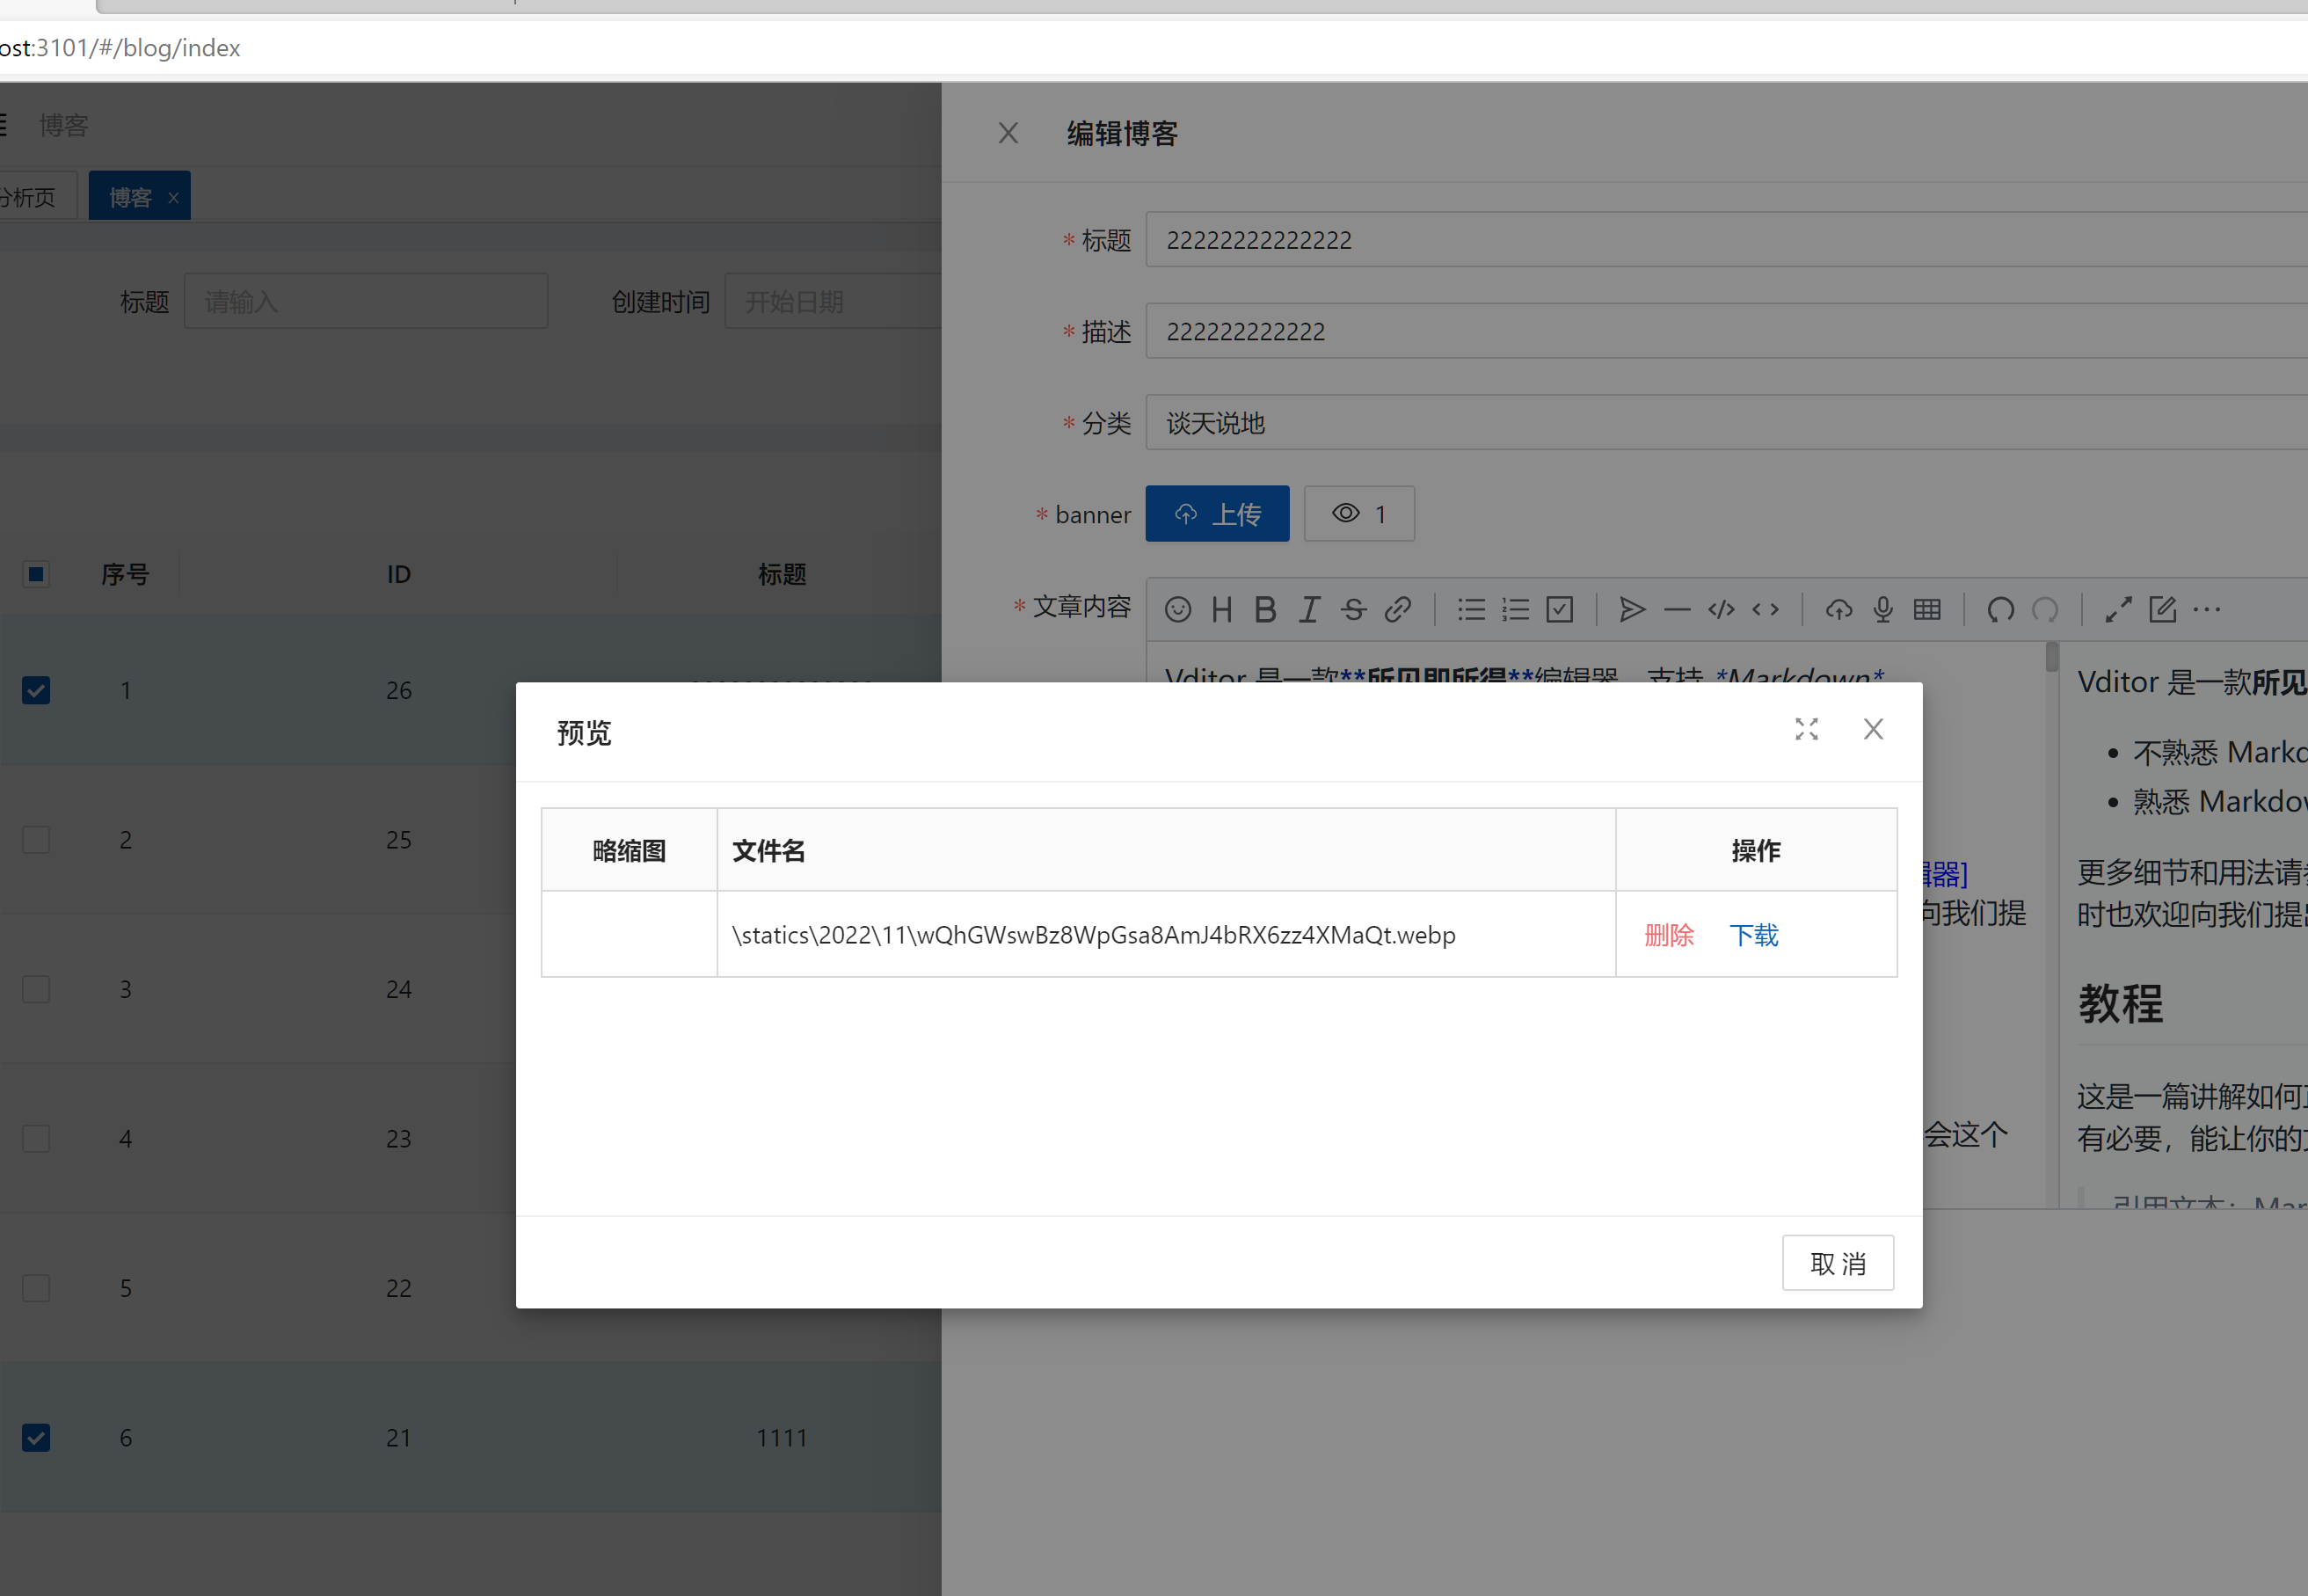This screenshot has width=2308, height=1596.
Task: Click the undo icon in editor
Action: [x=2000, y=609]
